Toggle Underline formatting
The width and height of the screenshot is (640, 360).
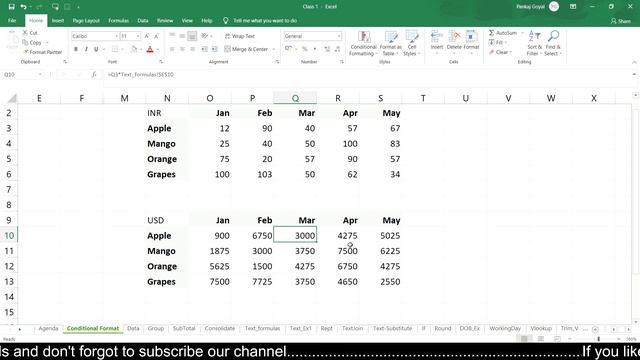tap(96, 49)
